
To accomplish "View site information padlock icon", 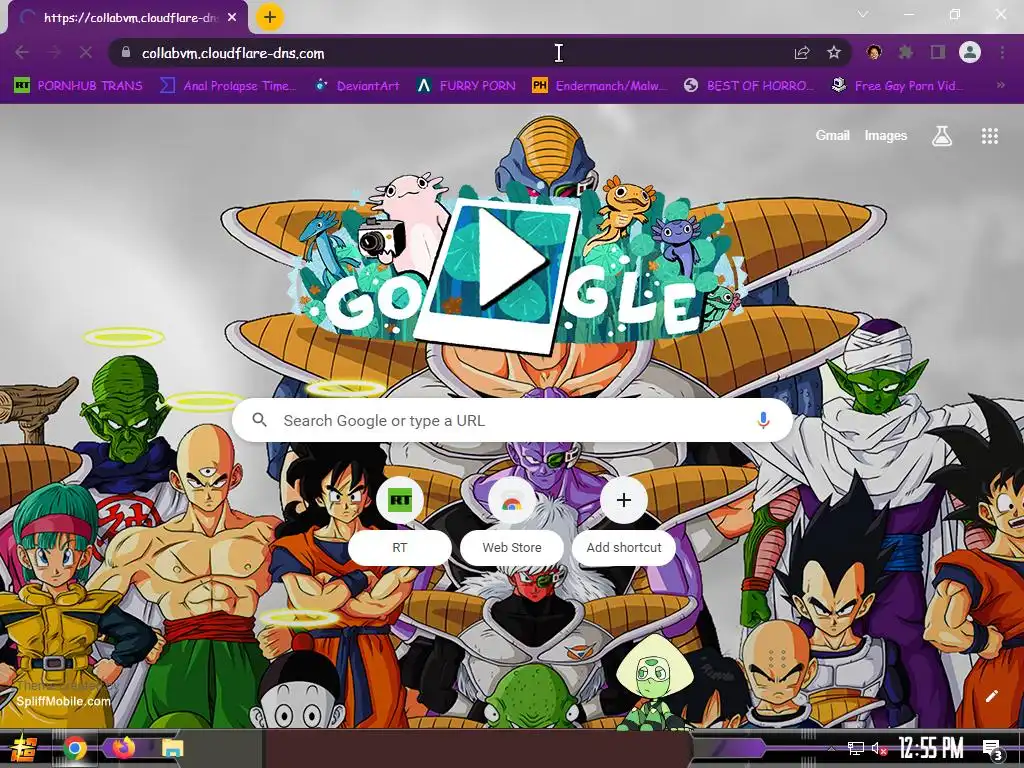I will coord(126,52).
